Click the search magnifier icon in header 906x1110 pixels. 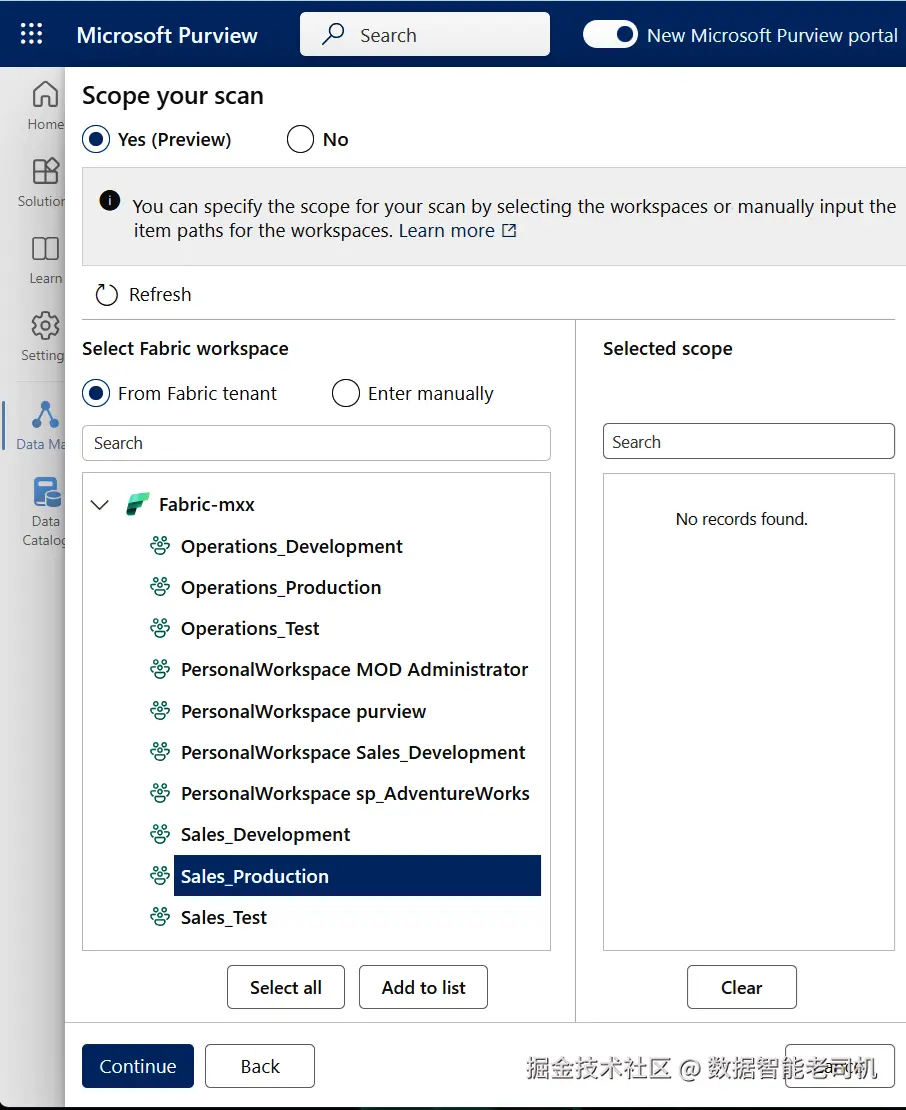[333, 34]
